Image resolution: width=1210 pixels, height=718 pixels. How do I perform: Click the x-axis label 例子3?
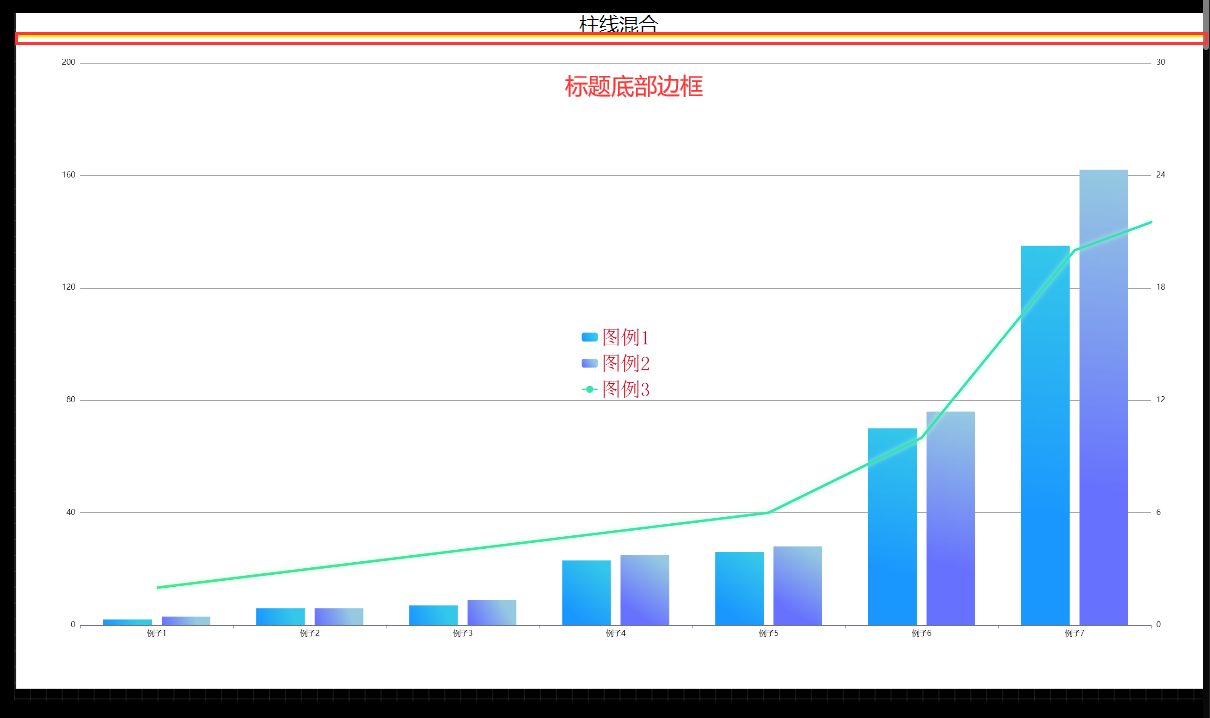[462, 633]
